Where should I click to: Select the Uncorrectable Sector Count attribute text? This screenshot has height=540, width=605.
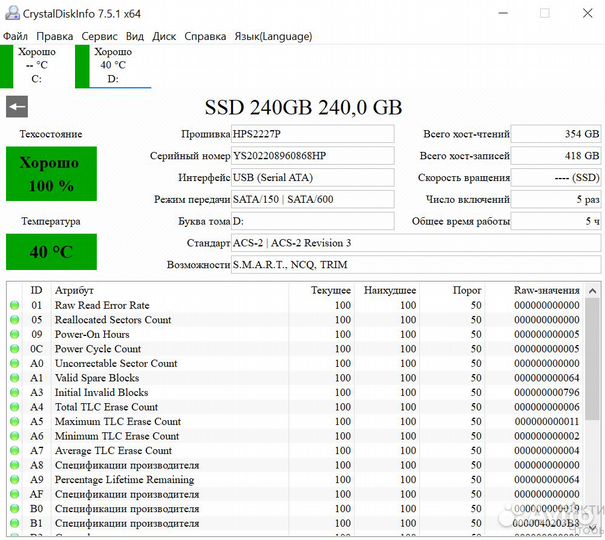tap(116, 363)
